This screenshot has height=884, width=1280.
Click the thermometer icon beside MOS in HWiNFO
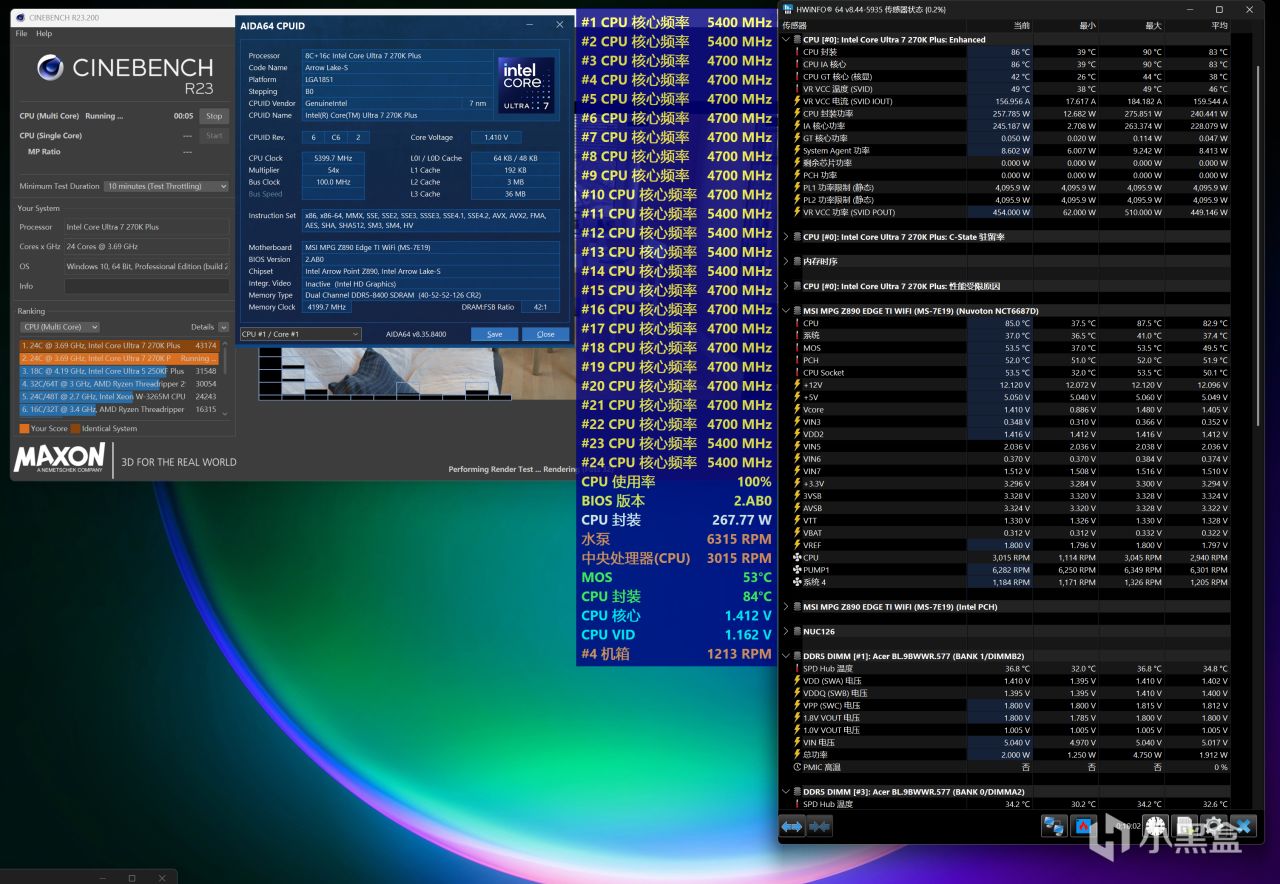pyautogui.click(x=797, y=348)
